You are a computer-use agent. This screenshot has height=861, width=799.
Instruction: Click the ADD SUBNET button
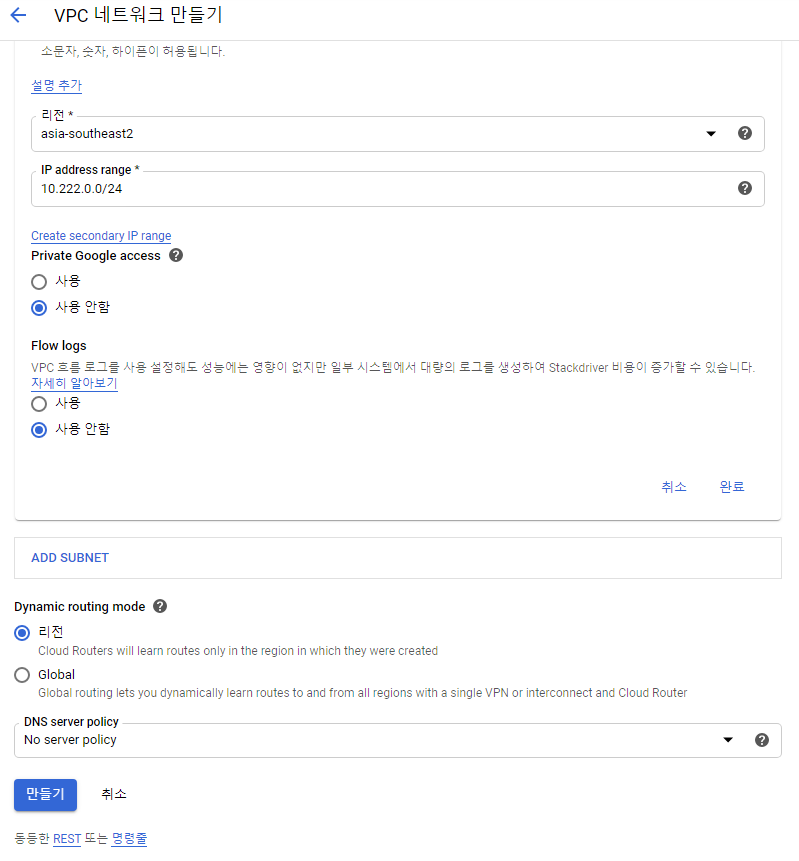click(70, 558)
